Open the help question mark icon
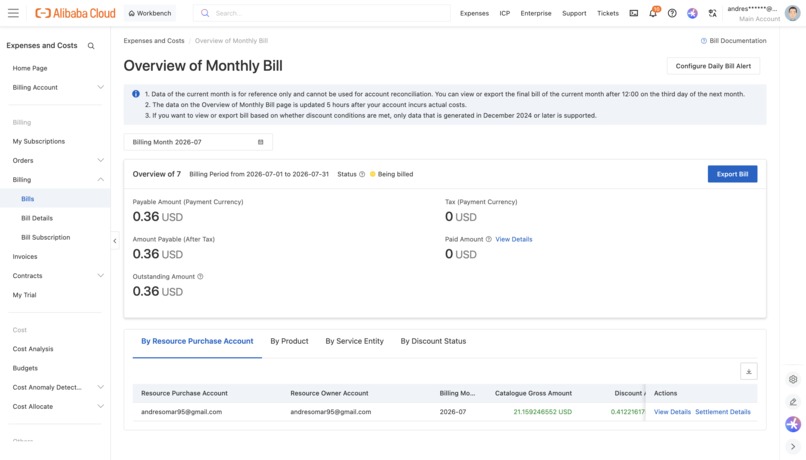This screenshot has height=460, width=806. click(x=672, y=13)
